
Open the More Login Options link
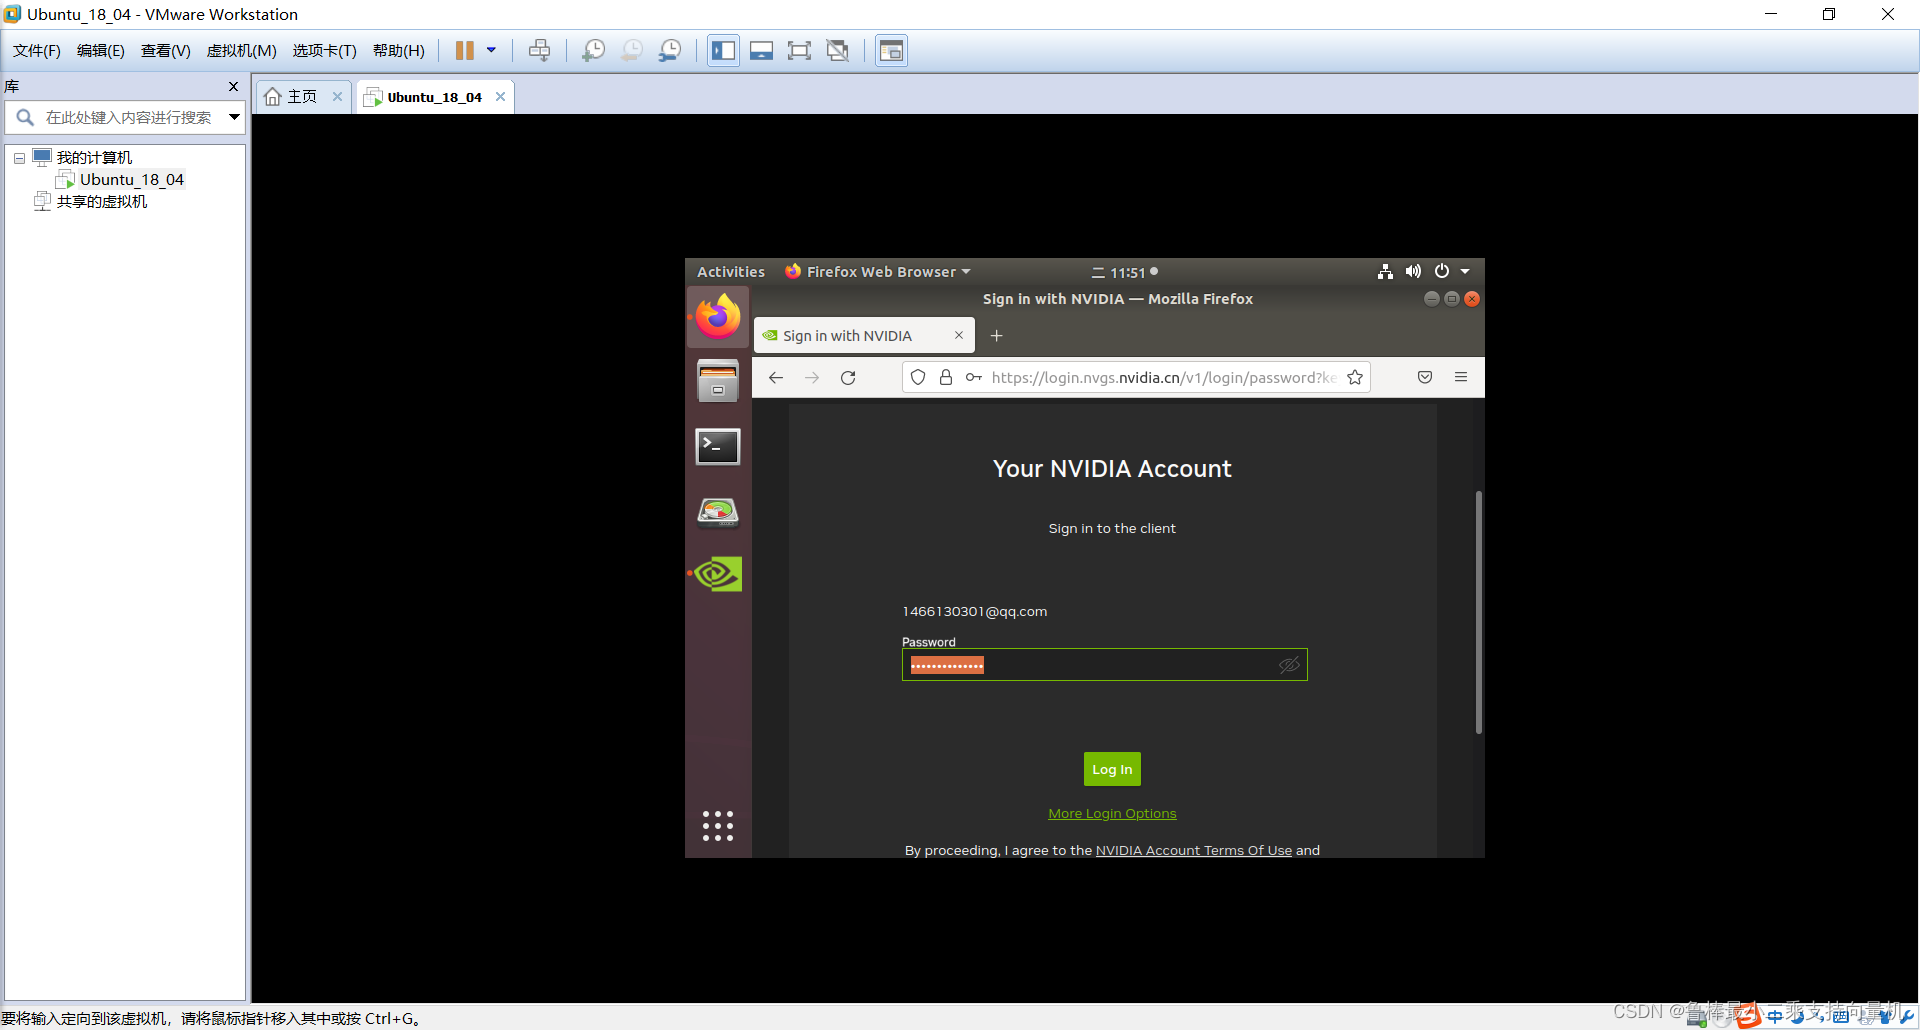click(x=1112, y=813)
